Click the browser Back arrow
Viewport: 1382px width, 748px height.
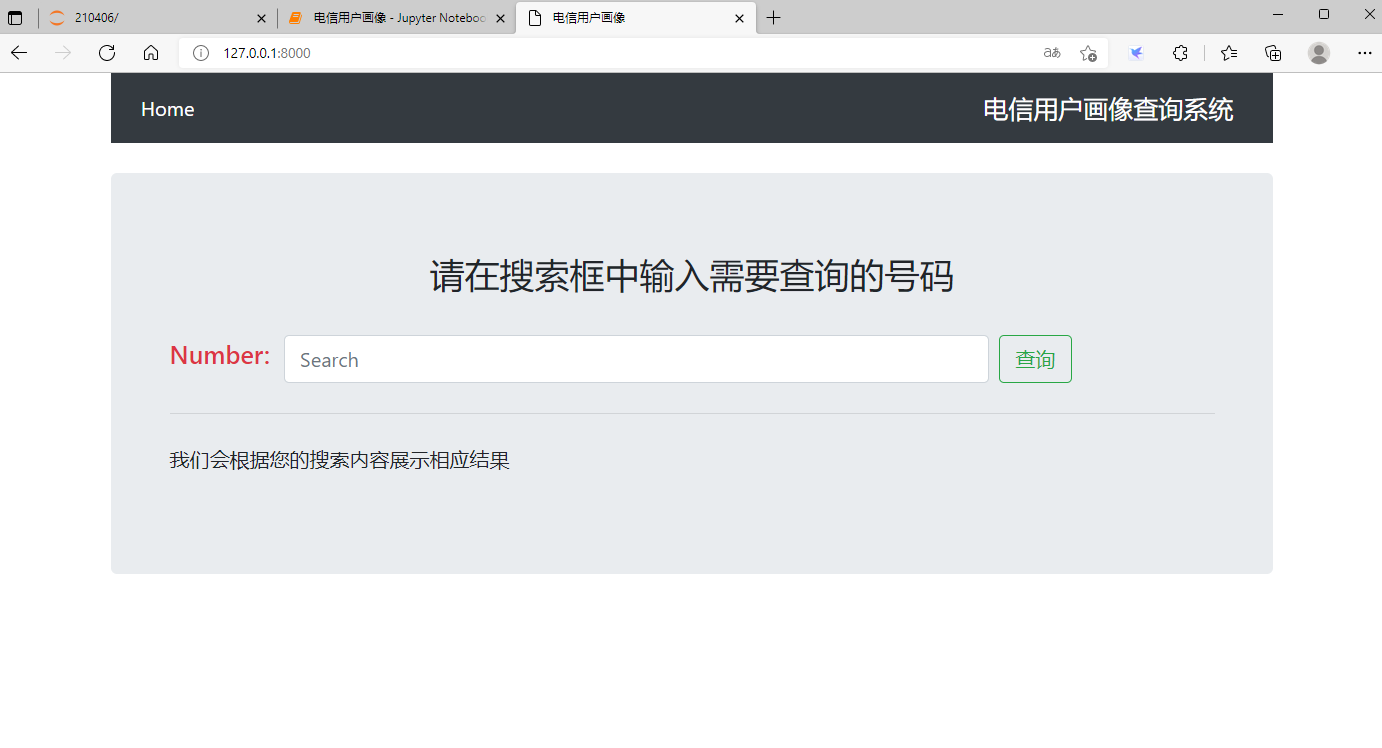[19, 53]
